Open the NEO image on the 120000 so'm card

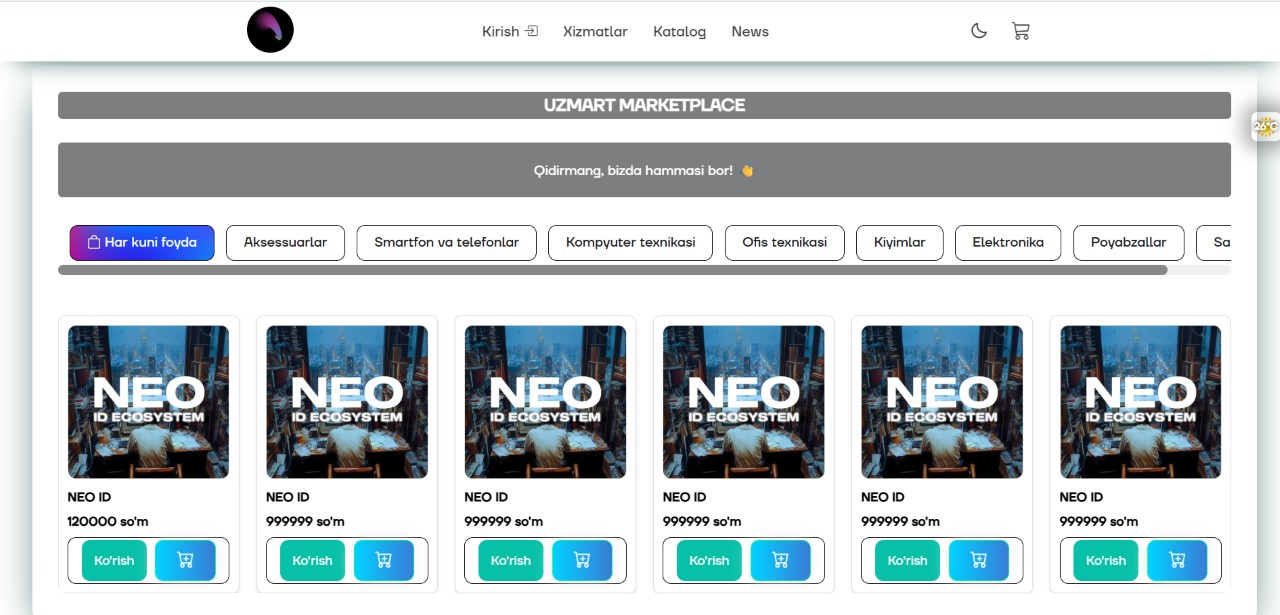click(148, 402)
